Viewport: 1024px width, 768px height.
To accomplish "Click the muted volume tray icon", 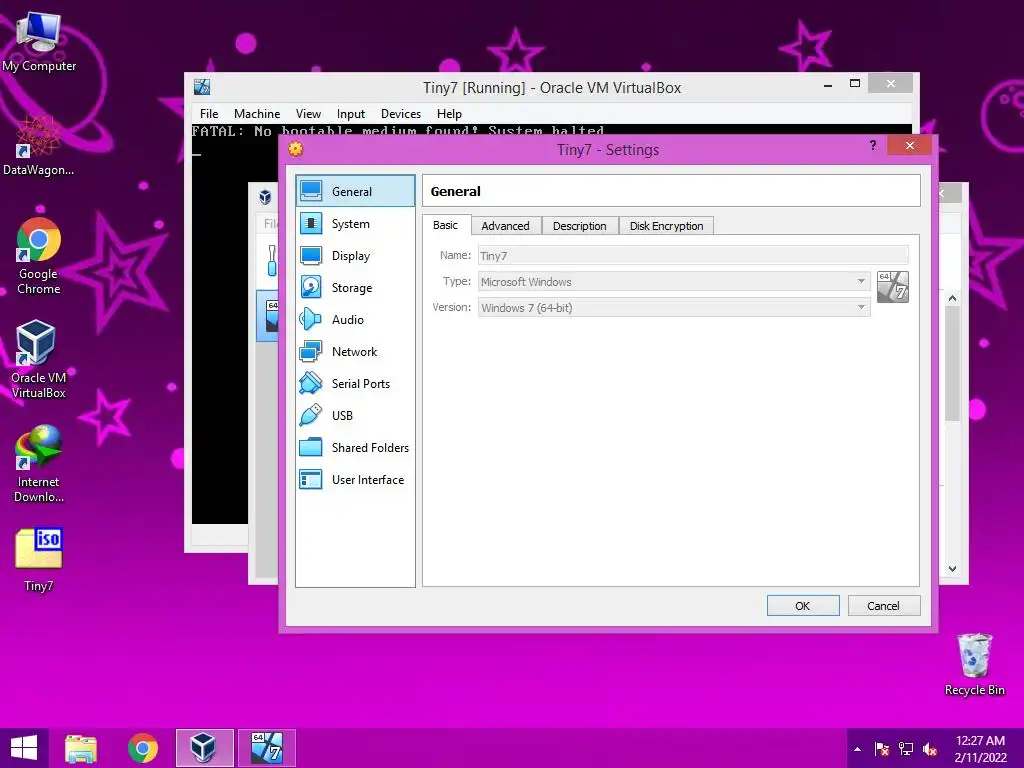I will pyautogui.click(x=930, y=749).
